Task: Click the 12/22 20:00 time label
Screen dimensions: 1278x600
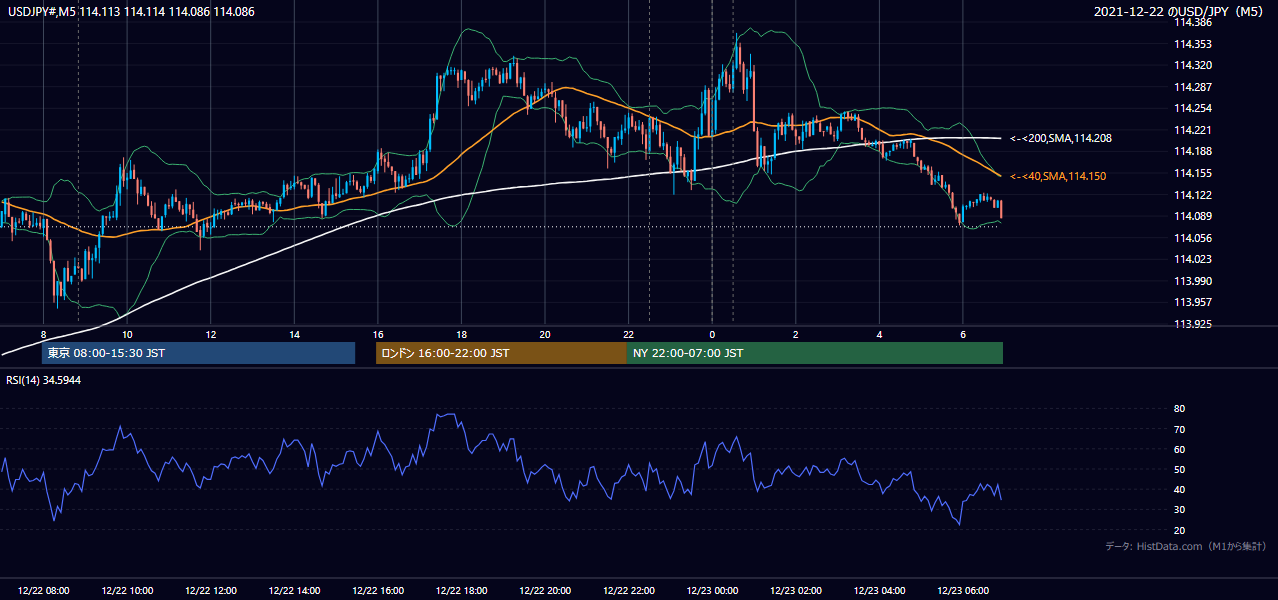Action: pyautogui.click(x=545, y=591)
